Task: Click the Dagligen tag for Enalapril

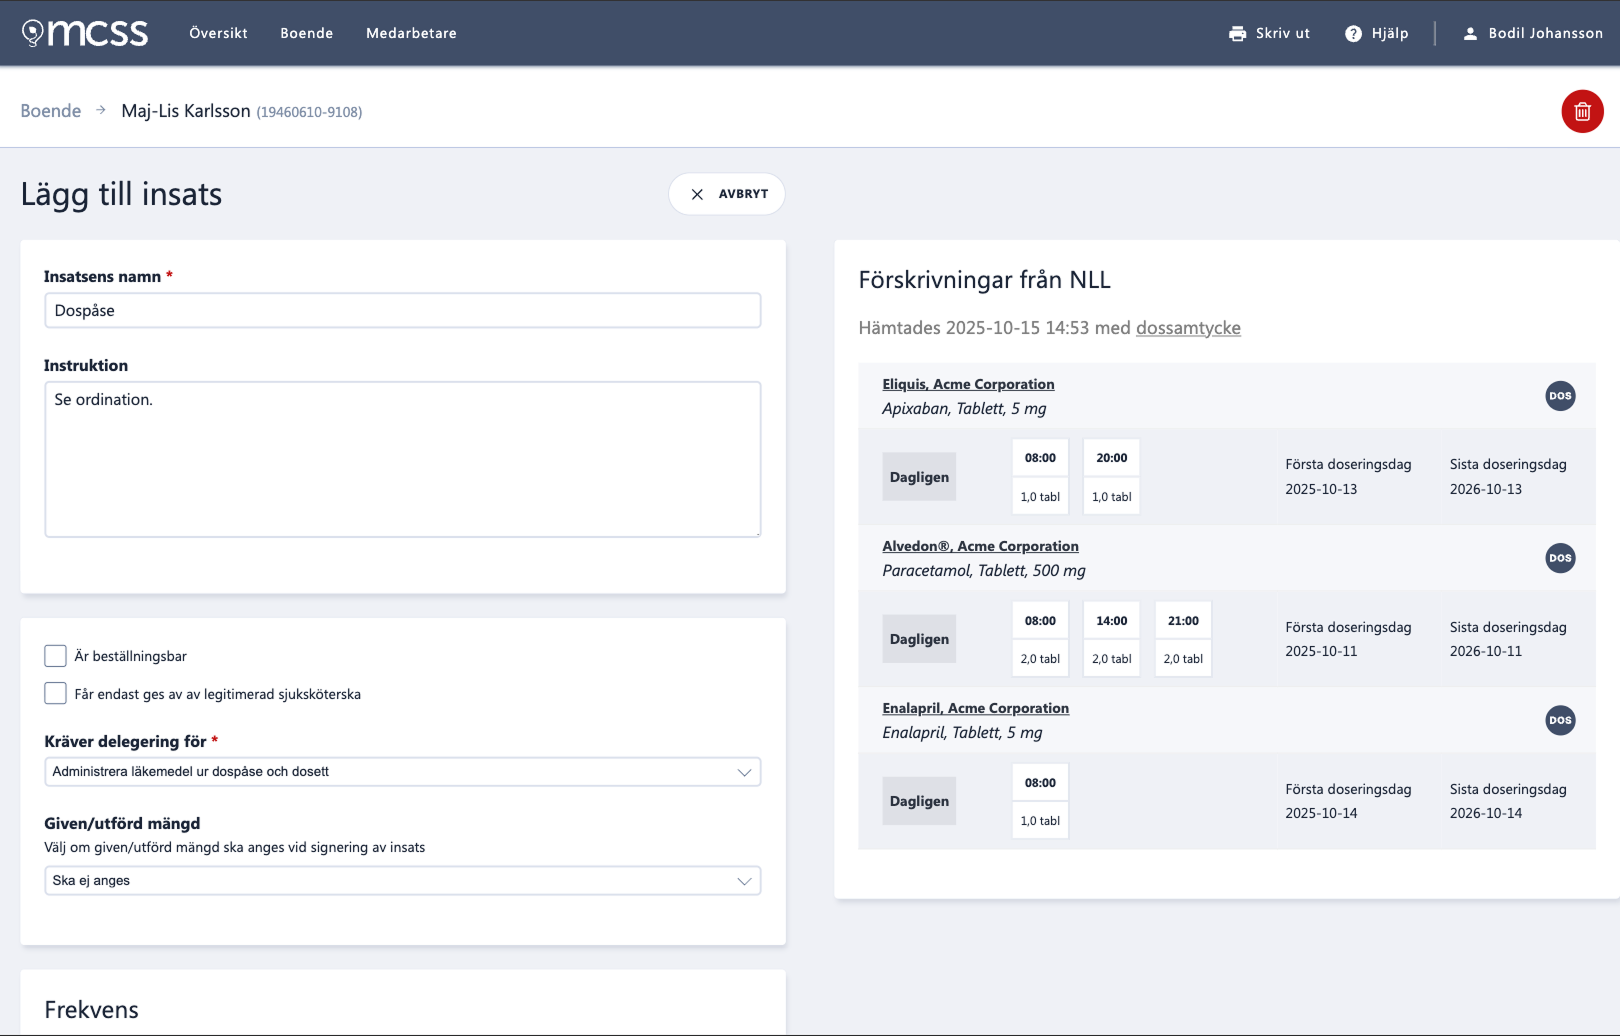Action: pyautogui.click(x=919, y=801)
